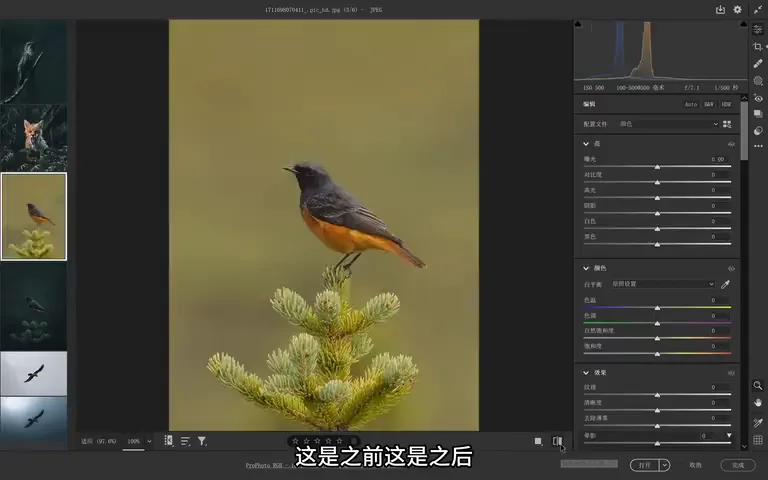Image resolution: width=768 pixels, height=480 pixels.
Task: Collapse the Color panel chevron
Action: coord(586,268)
